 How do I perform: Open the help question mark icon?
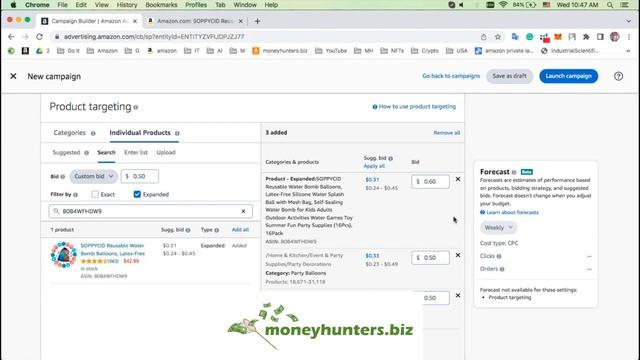coord(618,76)
